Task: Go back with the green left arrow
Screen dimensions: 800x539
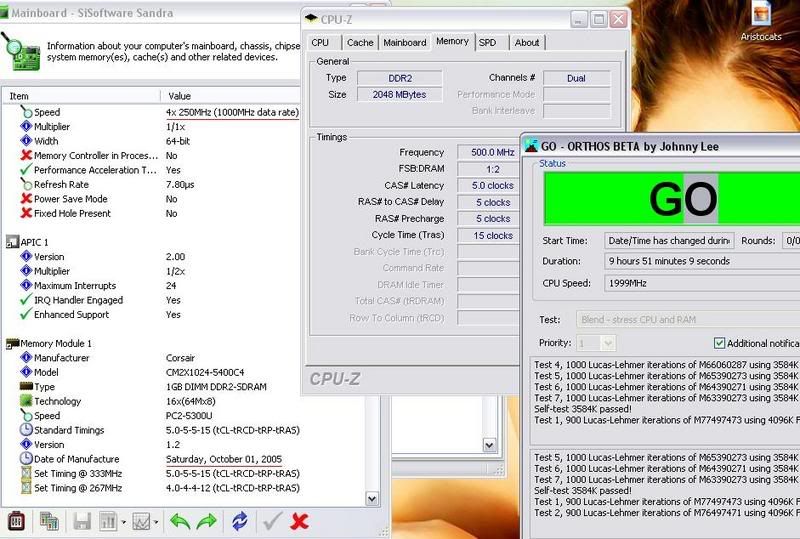Action: pos(180,522)
